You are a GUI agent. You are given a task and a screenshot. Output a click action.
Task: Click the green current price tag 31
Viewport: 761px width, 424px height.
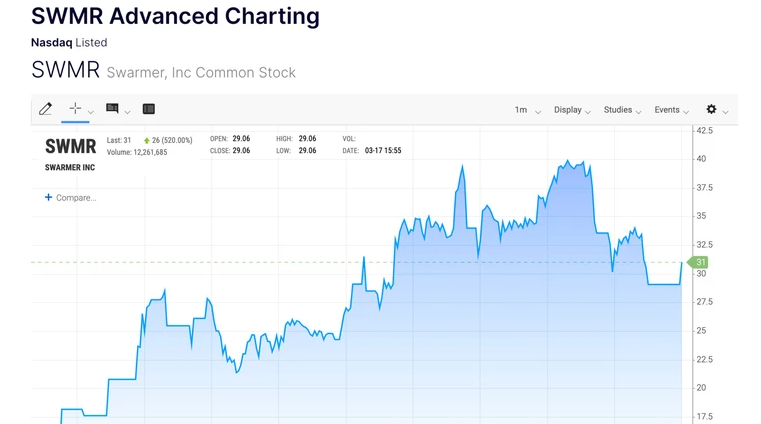click(700, 262)
